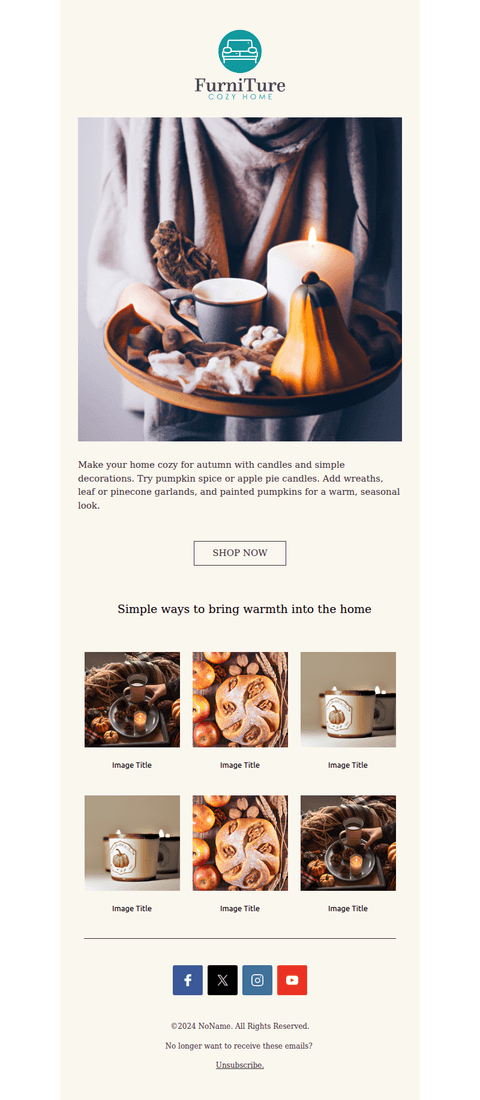Open first-row thumbnail of coffee tray with pumpkins

[x=132, y=699]
